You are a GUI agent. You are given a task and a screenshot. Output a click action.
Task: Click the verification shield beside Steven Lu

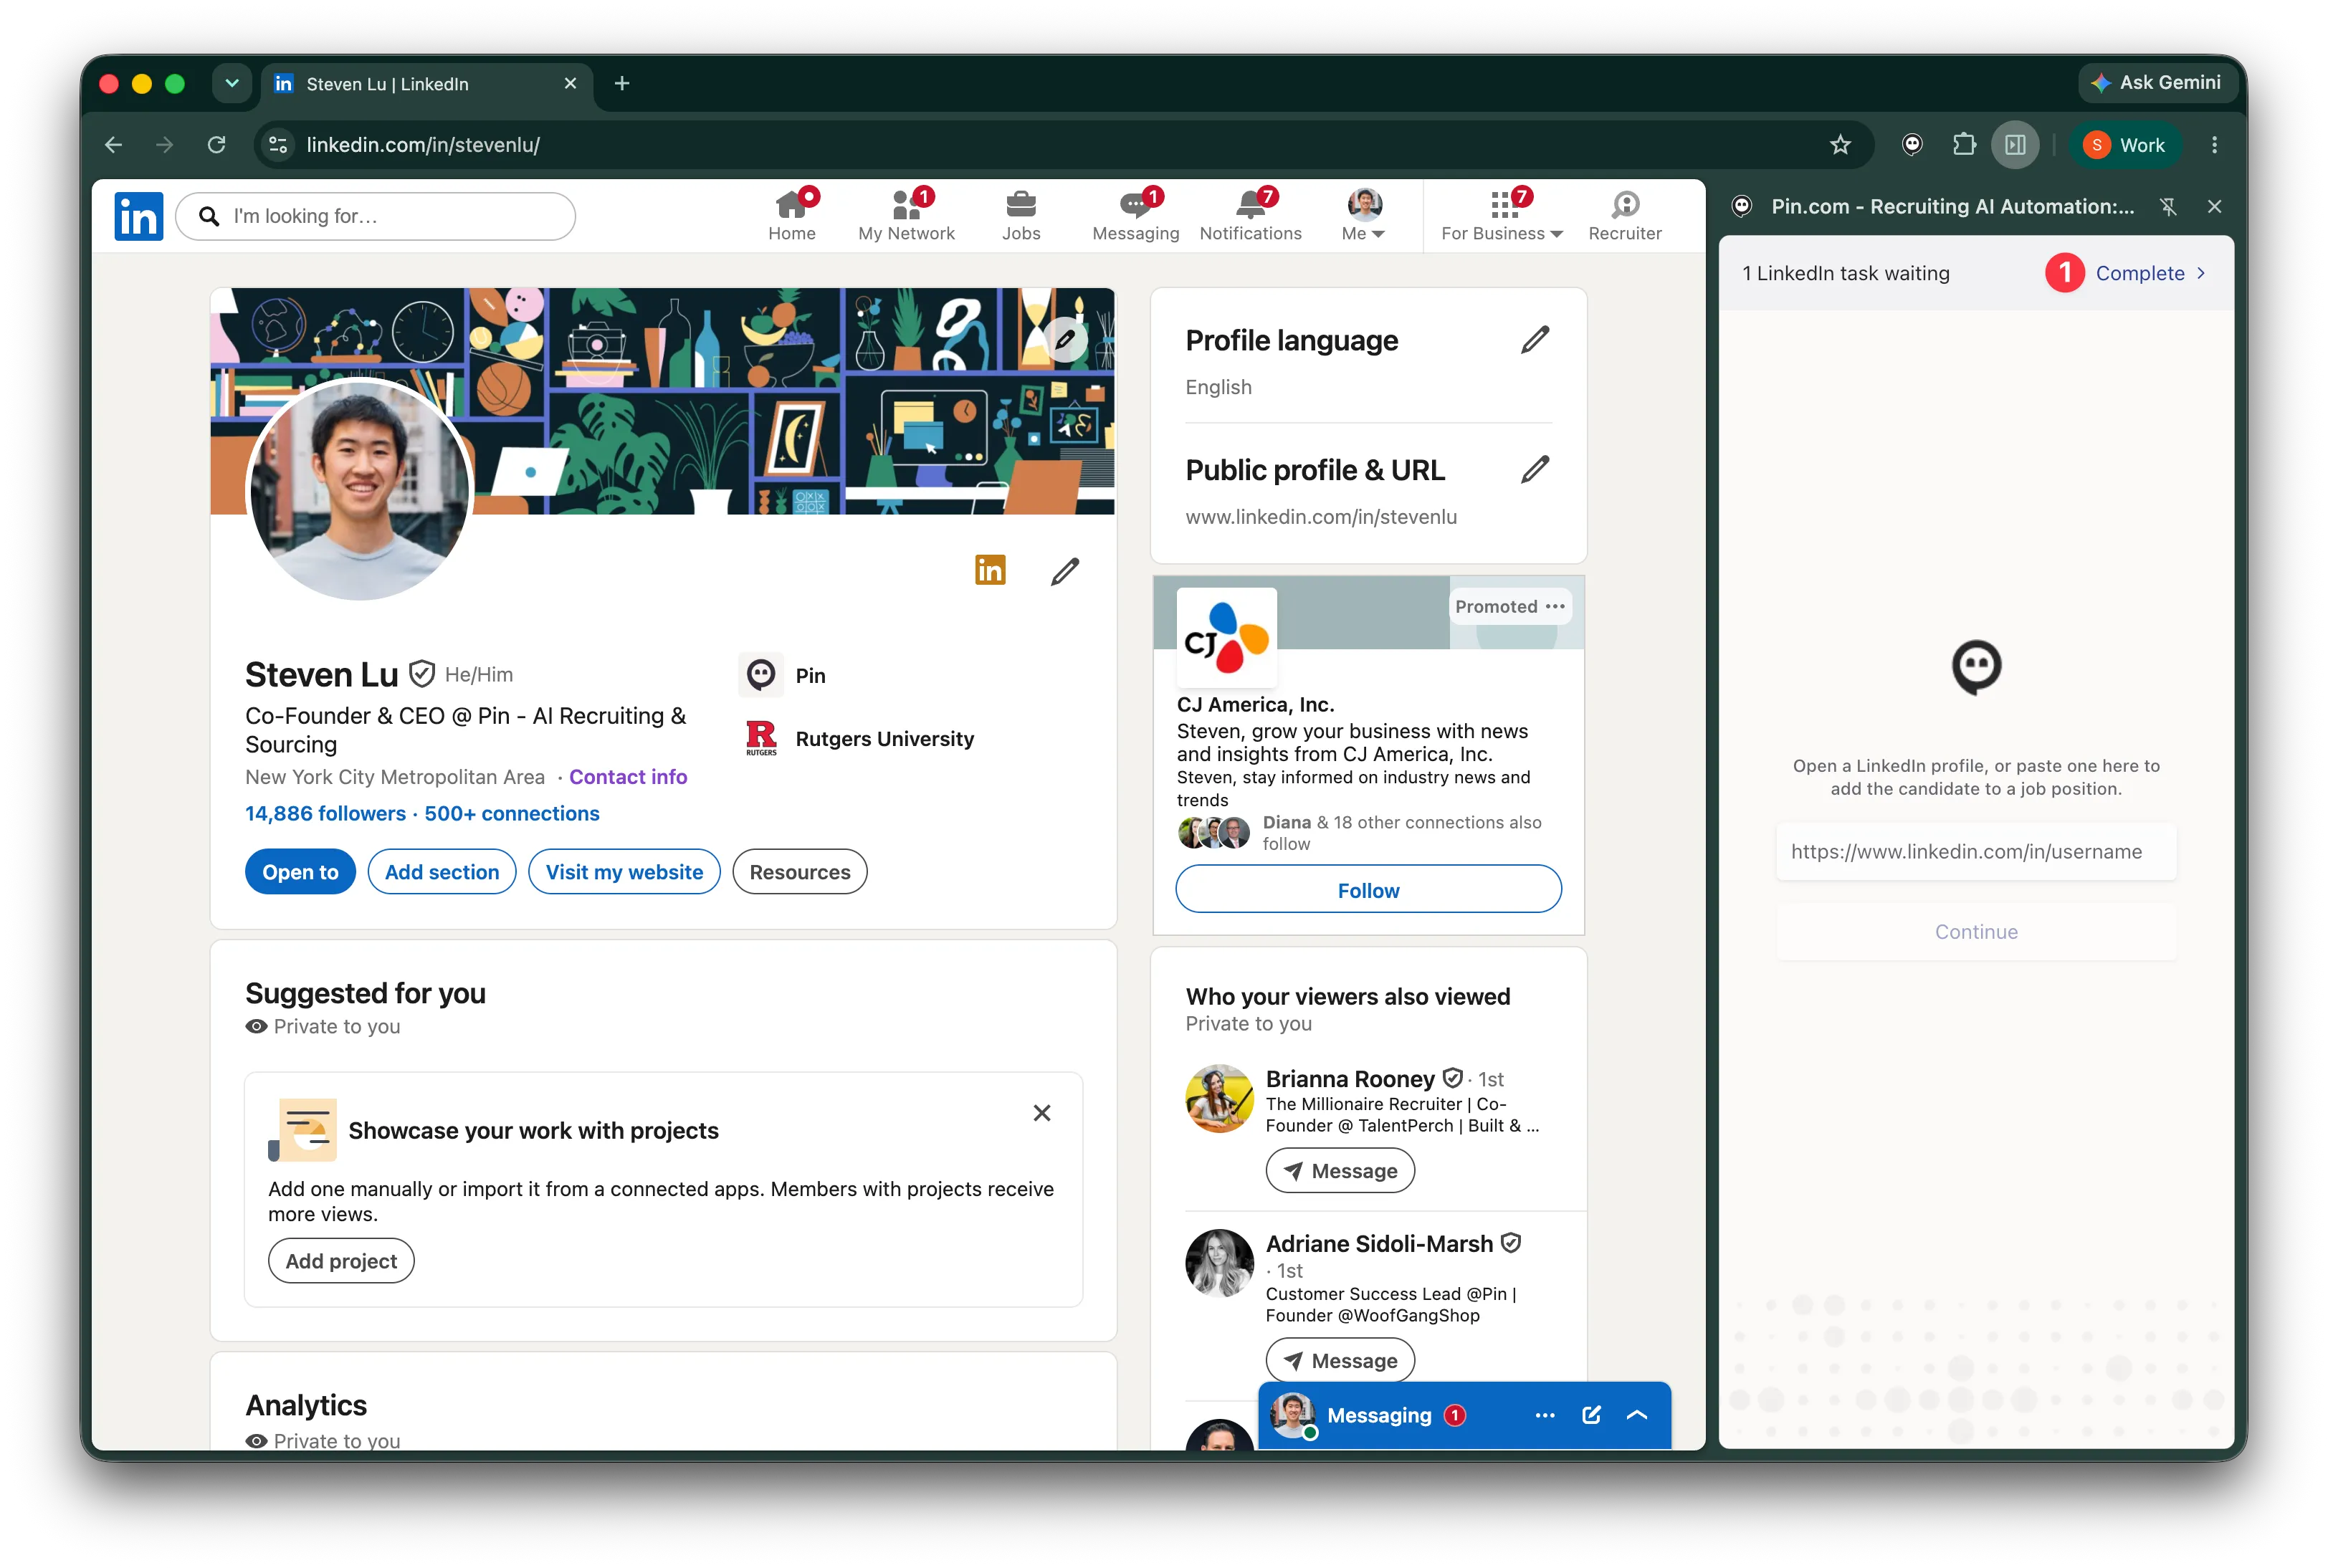[x=422, y=674]
